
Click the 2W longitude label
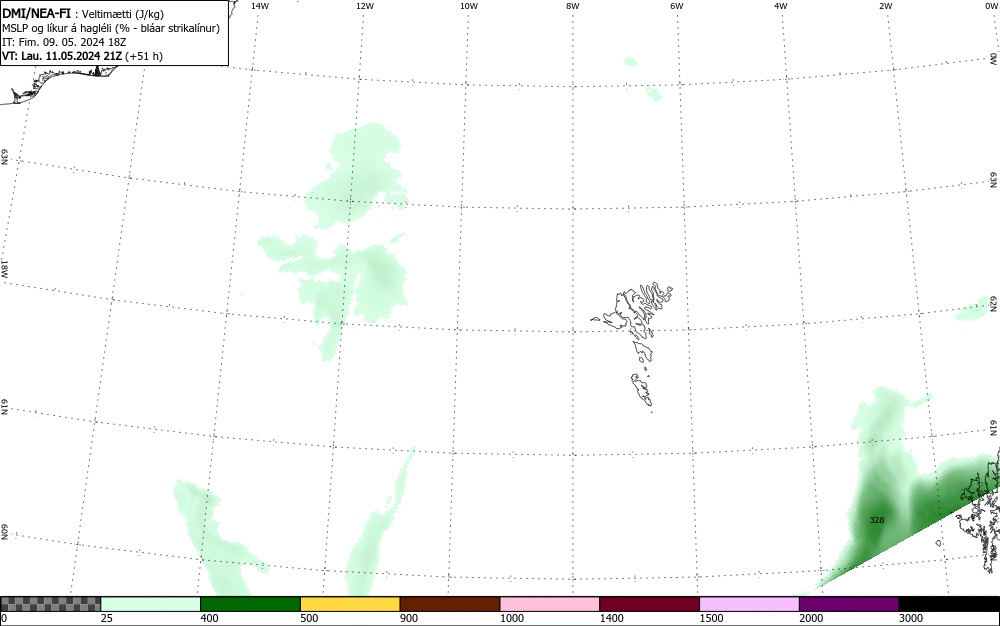pyautogui.click(x=885, y=6)
